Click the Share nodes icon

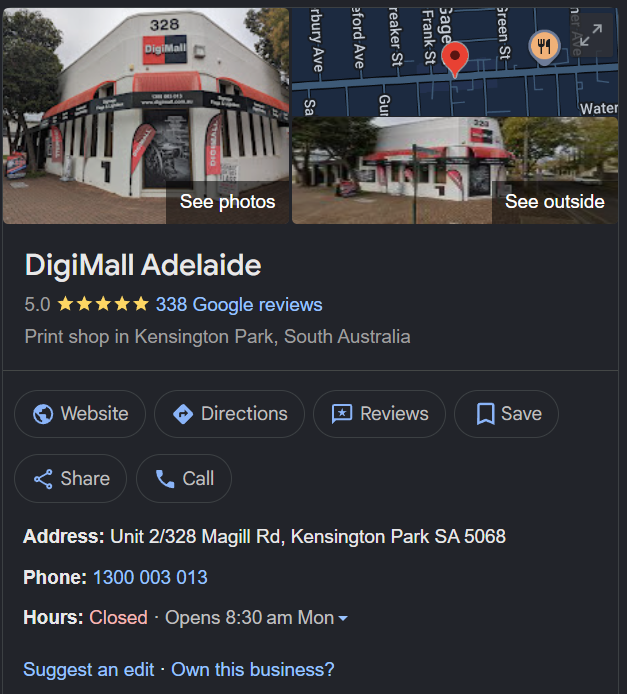tap(43, 479)
